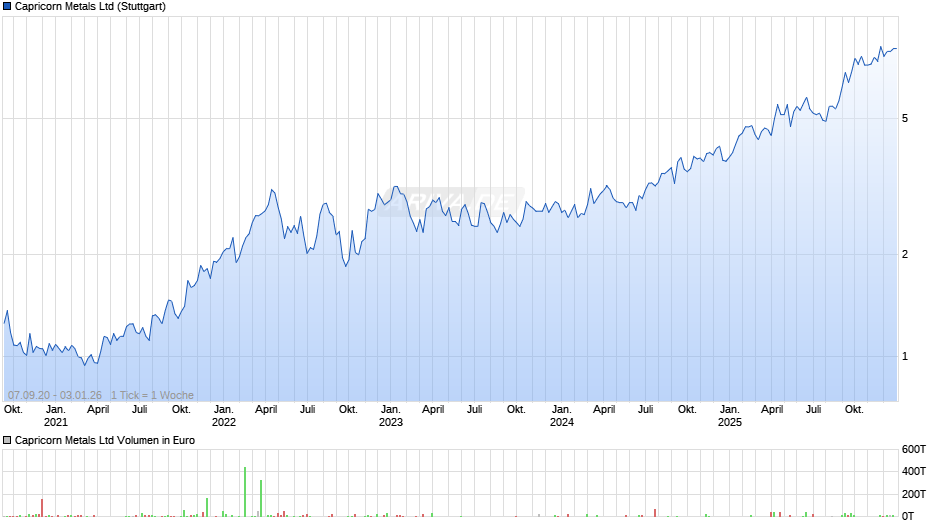
Task: Select the 'Capricorn Metals Ltd (Stuttgart)' chart title
Action: (91, 7)
